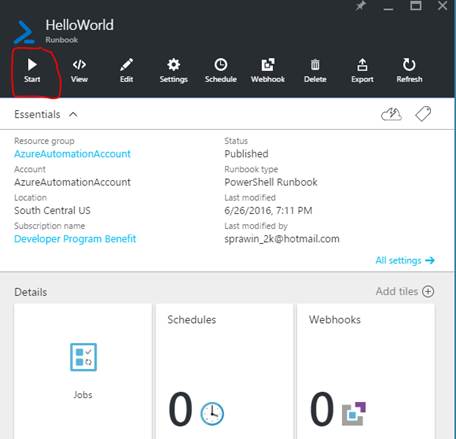Close the HelloWorld blade
Viewport: 456px width, 439px height.
click(443, 6)
